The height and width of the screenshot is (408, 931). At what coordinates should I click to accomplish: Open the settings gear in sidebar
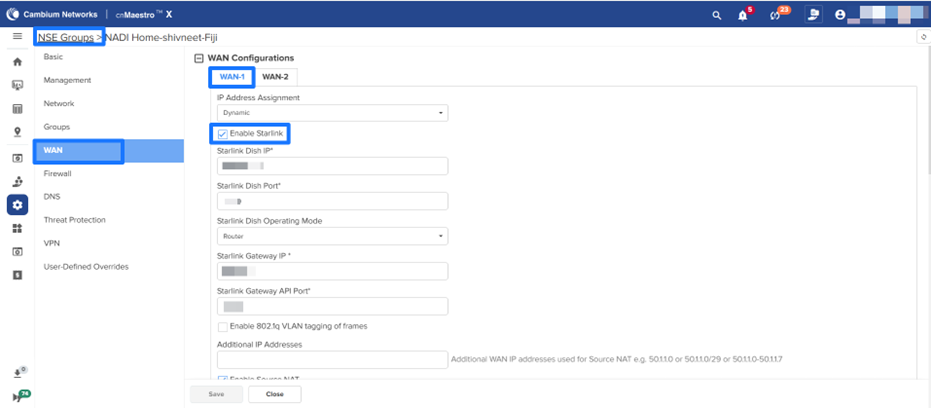tap(17, 205)
